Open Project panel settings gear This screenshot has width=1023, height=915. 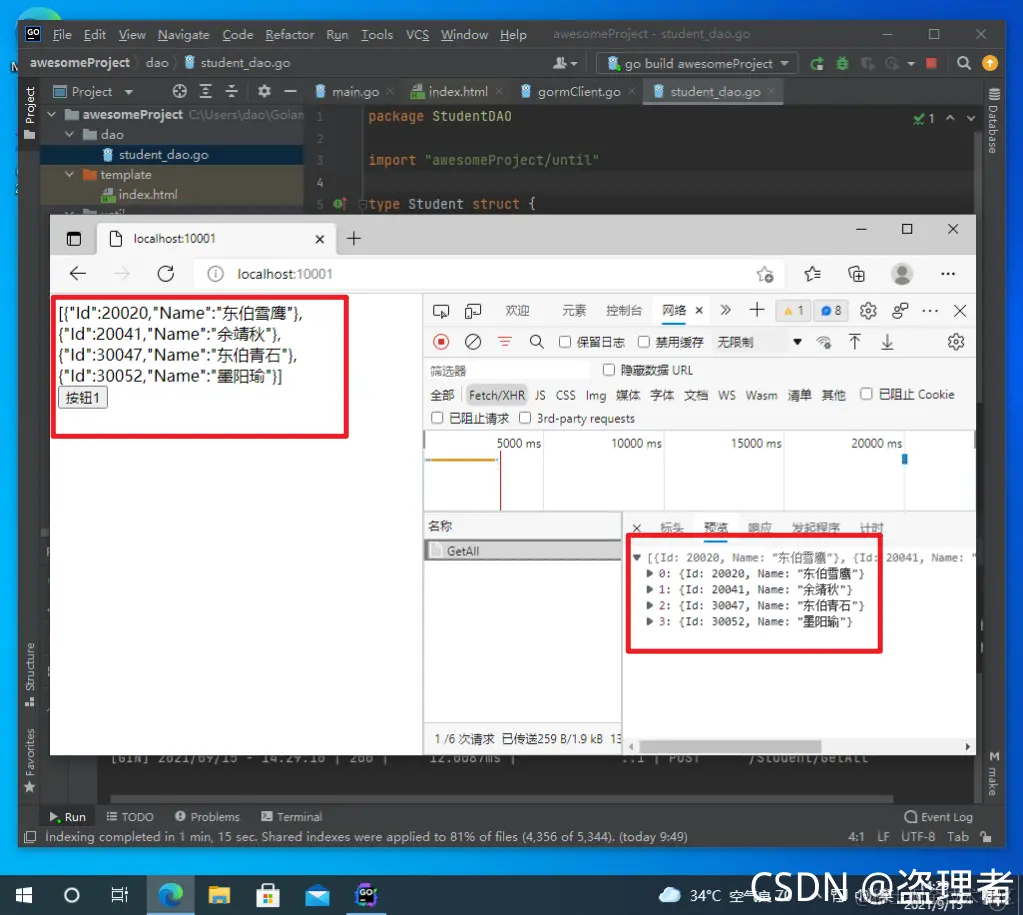tap(264, 91)
